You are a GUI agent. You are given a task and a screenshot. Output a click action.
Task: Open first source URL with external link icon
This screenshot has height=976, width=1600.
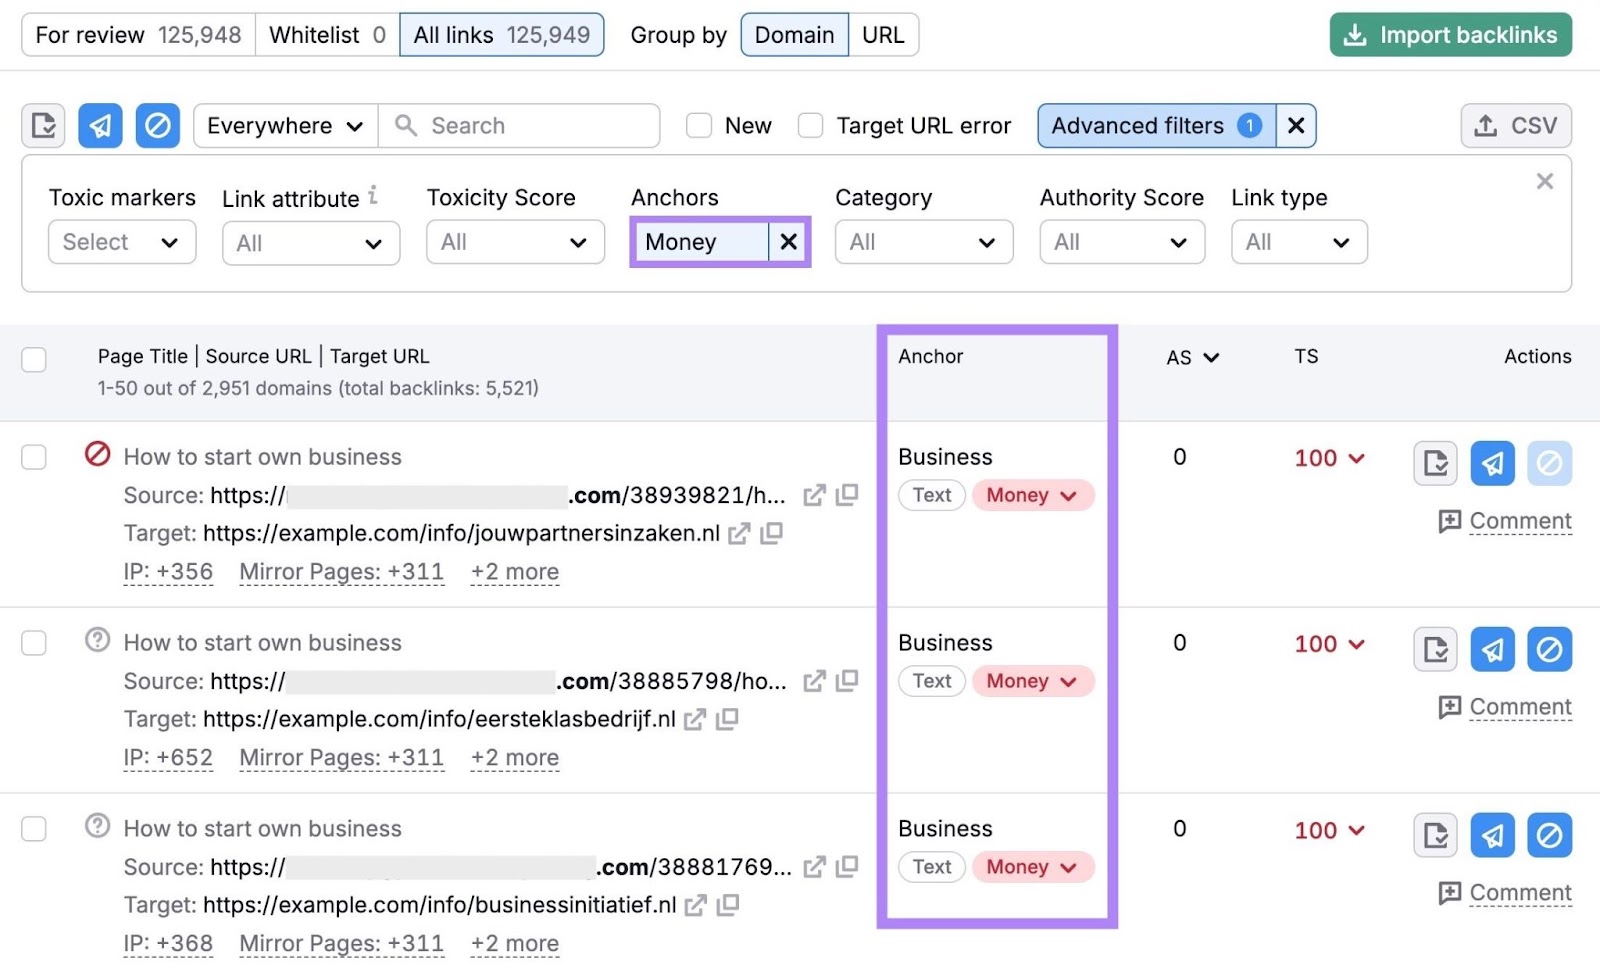click(x=814, y=495)
